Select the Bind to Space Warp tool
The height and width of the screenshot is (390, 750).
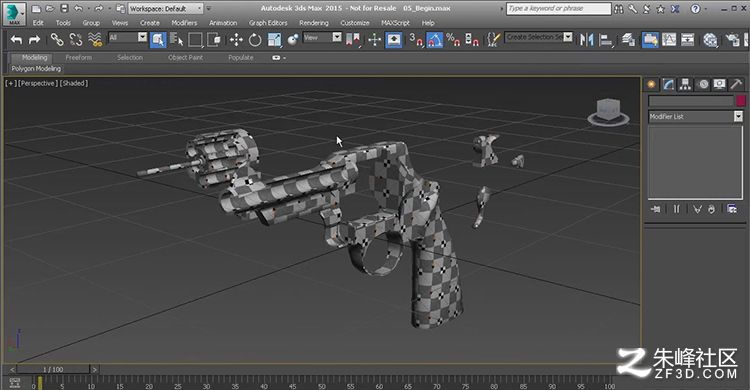[95, 40]
